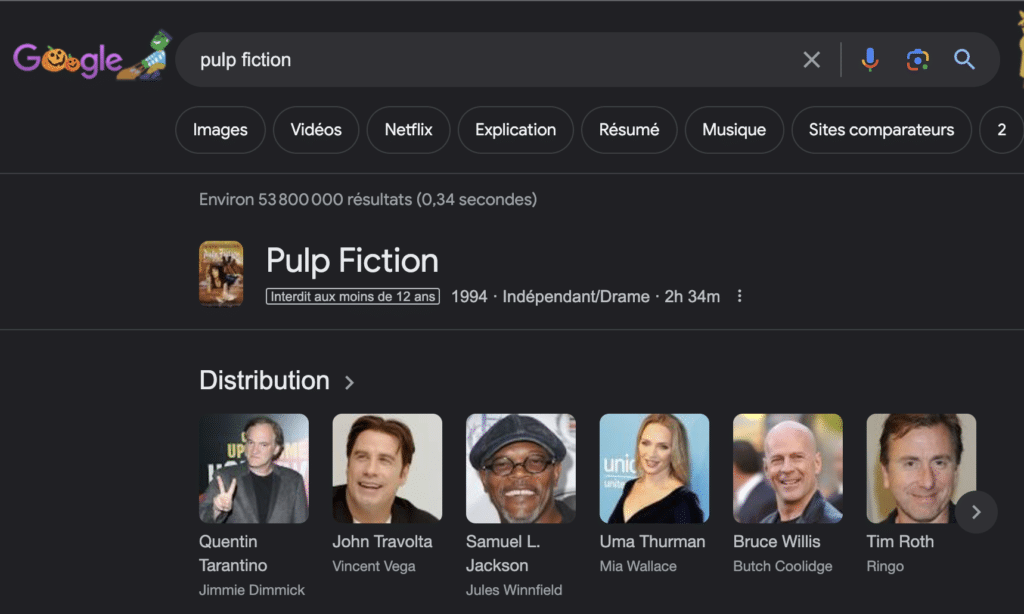Filter results by Netflix chip
The image size is (1024, 614).
408,130
